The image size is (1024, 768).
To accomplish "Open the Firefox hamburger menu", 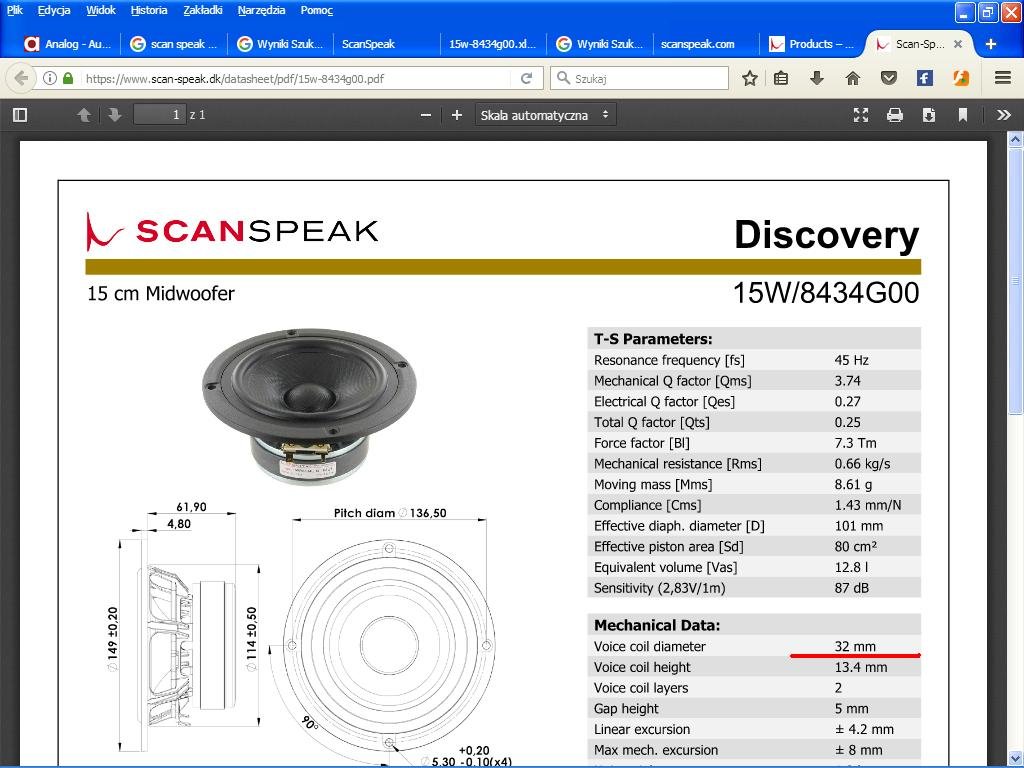I will (1003, 78).
